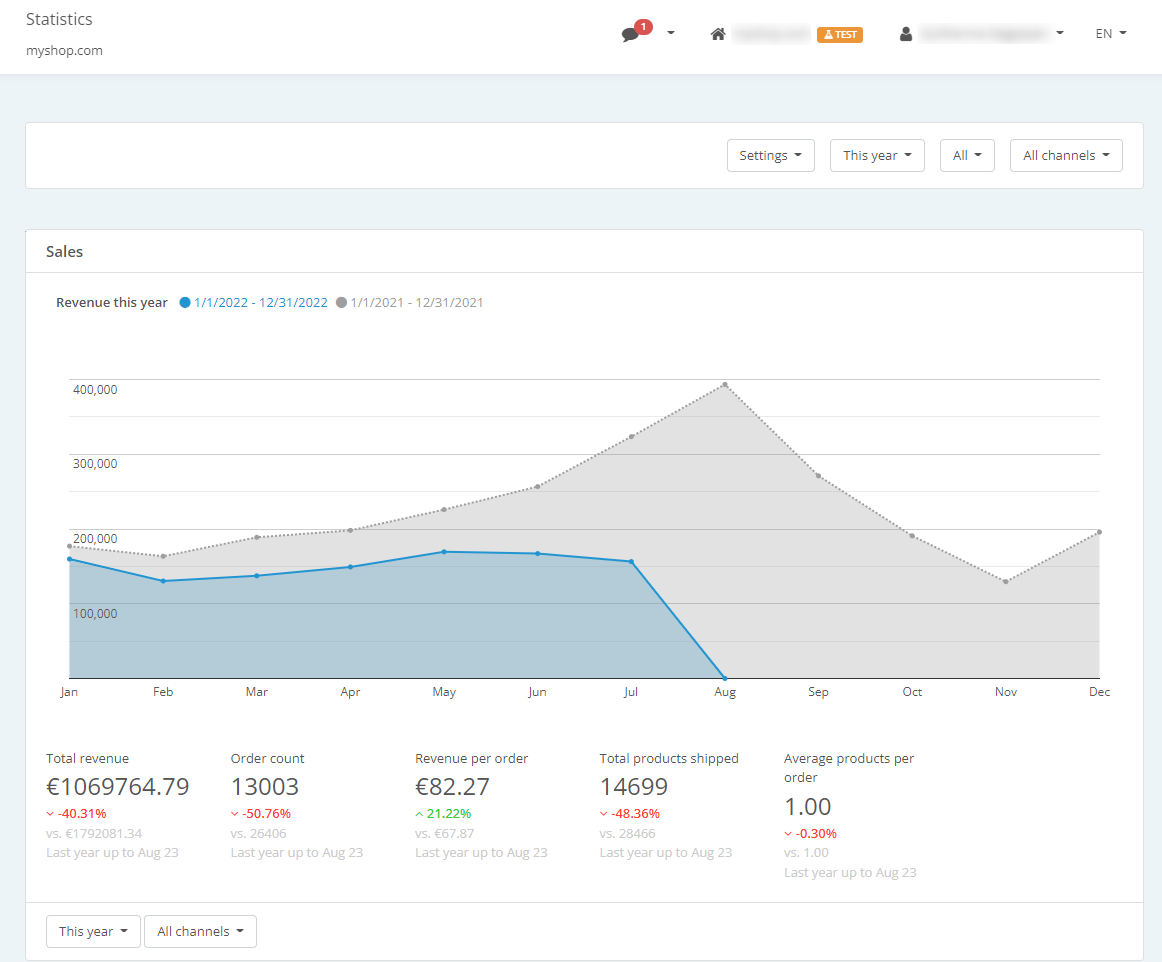Click the order count value 13003
This screenshot has width=1162, height=962.
(x=265, y=786)
